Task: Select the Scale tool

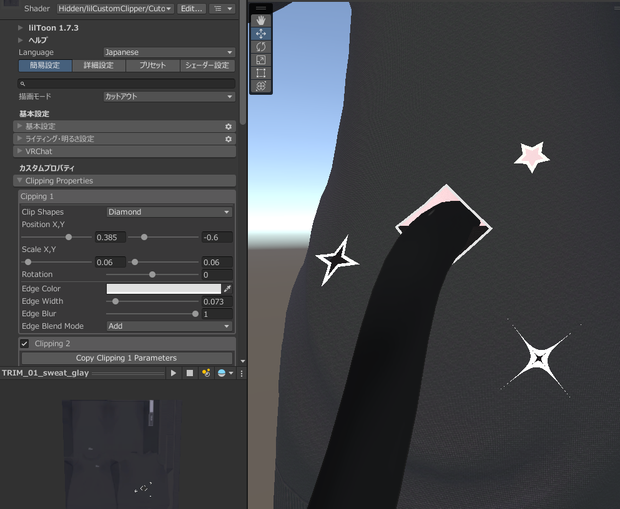Action: tap(261, 60)
